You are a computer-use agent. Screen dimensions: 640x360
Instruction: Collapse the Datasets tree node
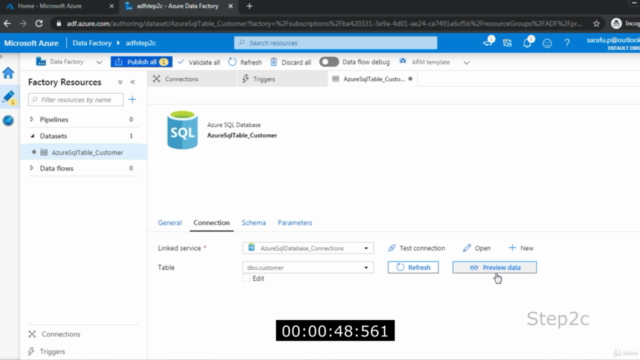(32, 136)
